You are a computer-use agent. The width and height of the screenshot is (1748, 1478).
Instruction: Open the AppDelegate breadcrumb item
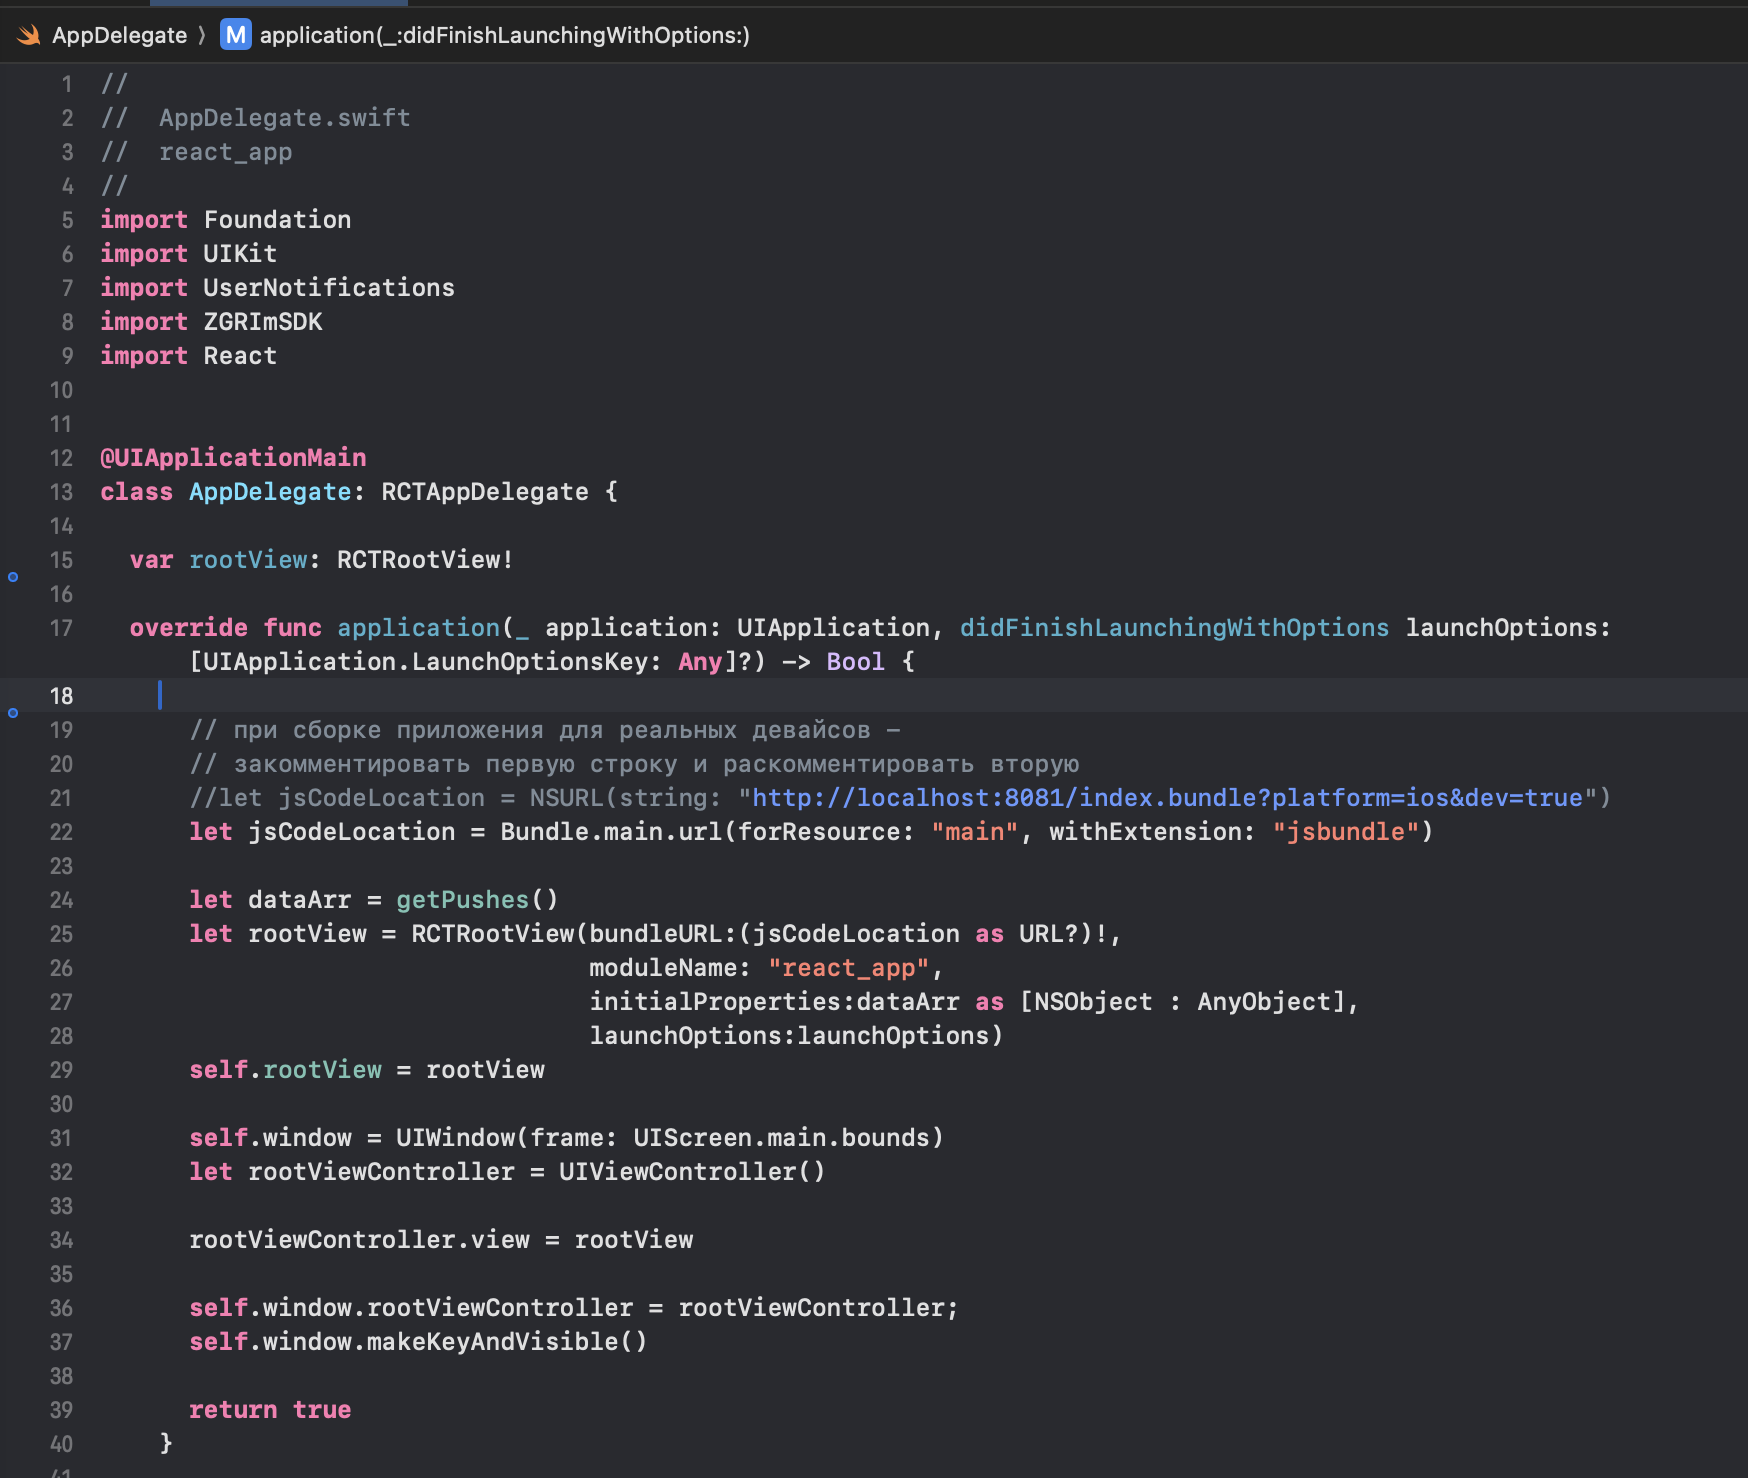[x=119, y=36]
